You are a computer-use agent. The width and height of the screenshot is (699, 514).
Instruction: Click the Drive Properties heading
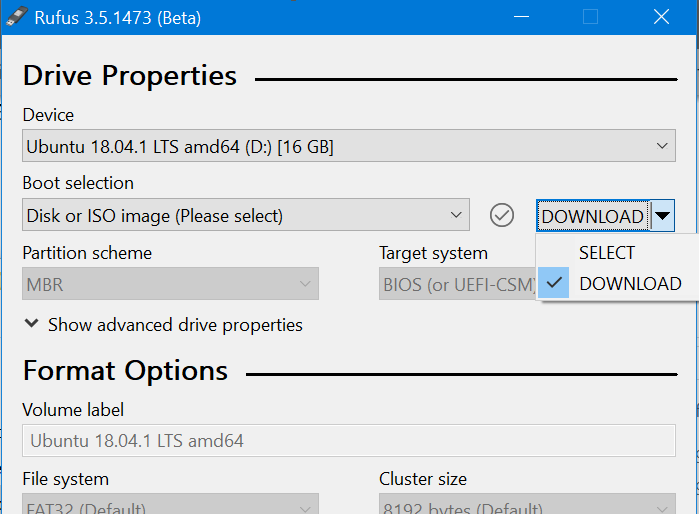pyautogui.click(x=130, y=75)
